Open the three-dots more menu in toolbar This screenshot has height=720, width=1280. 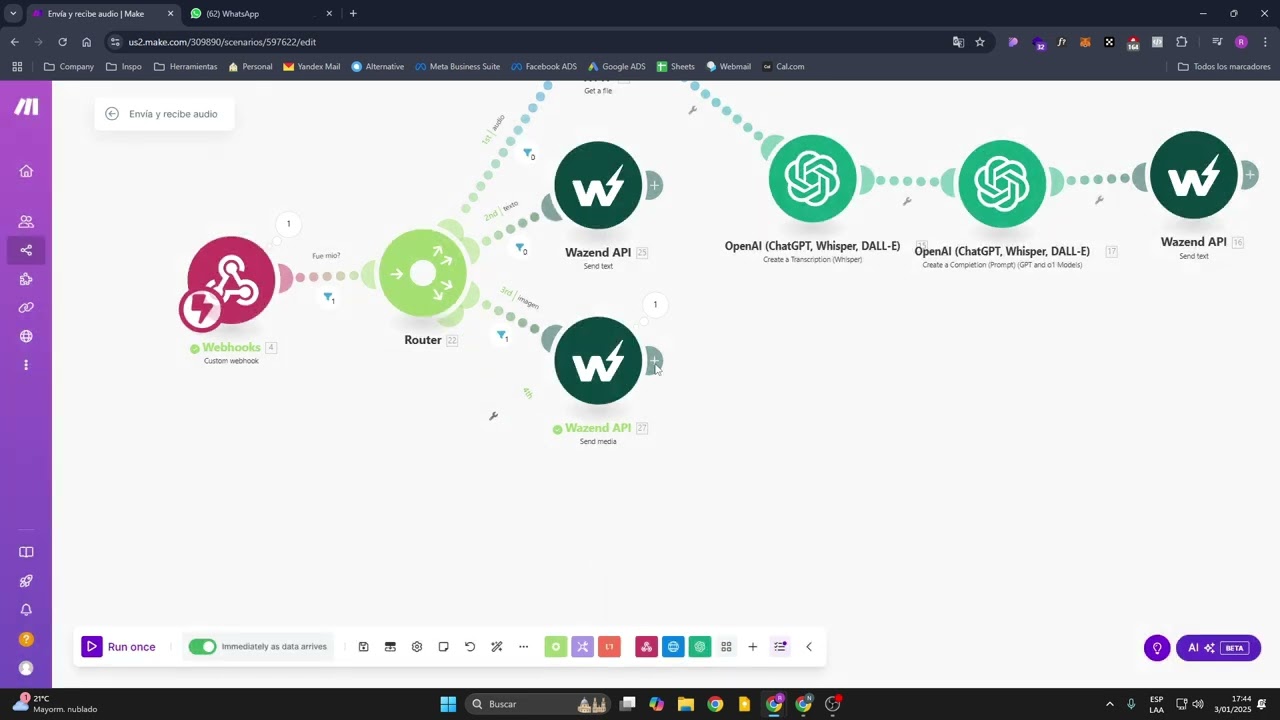tap(523, 647)
